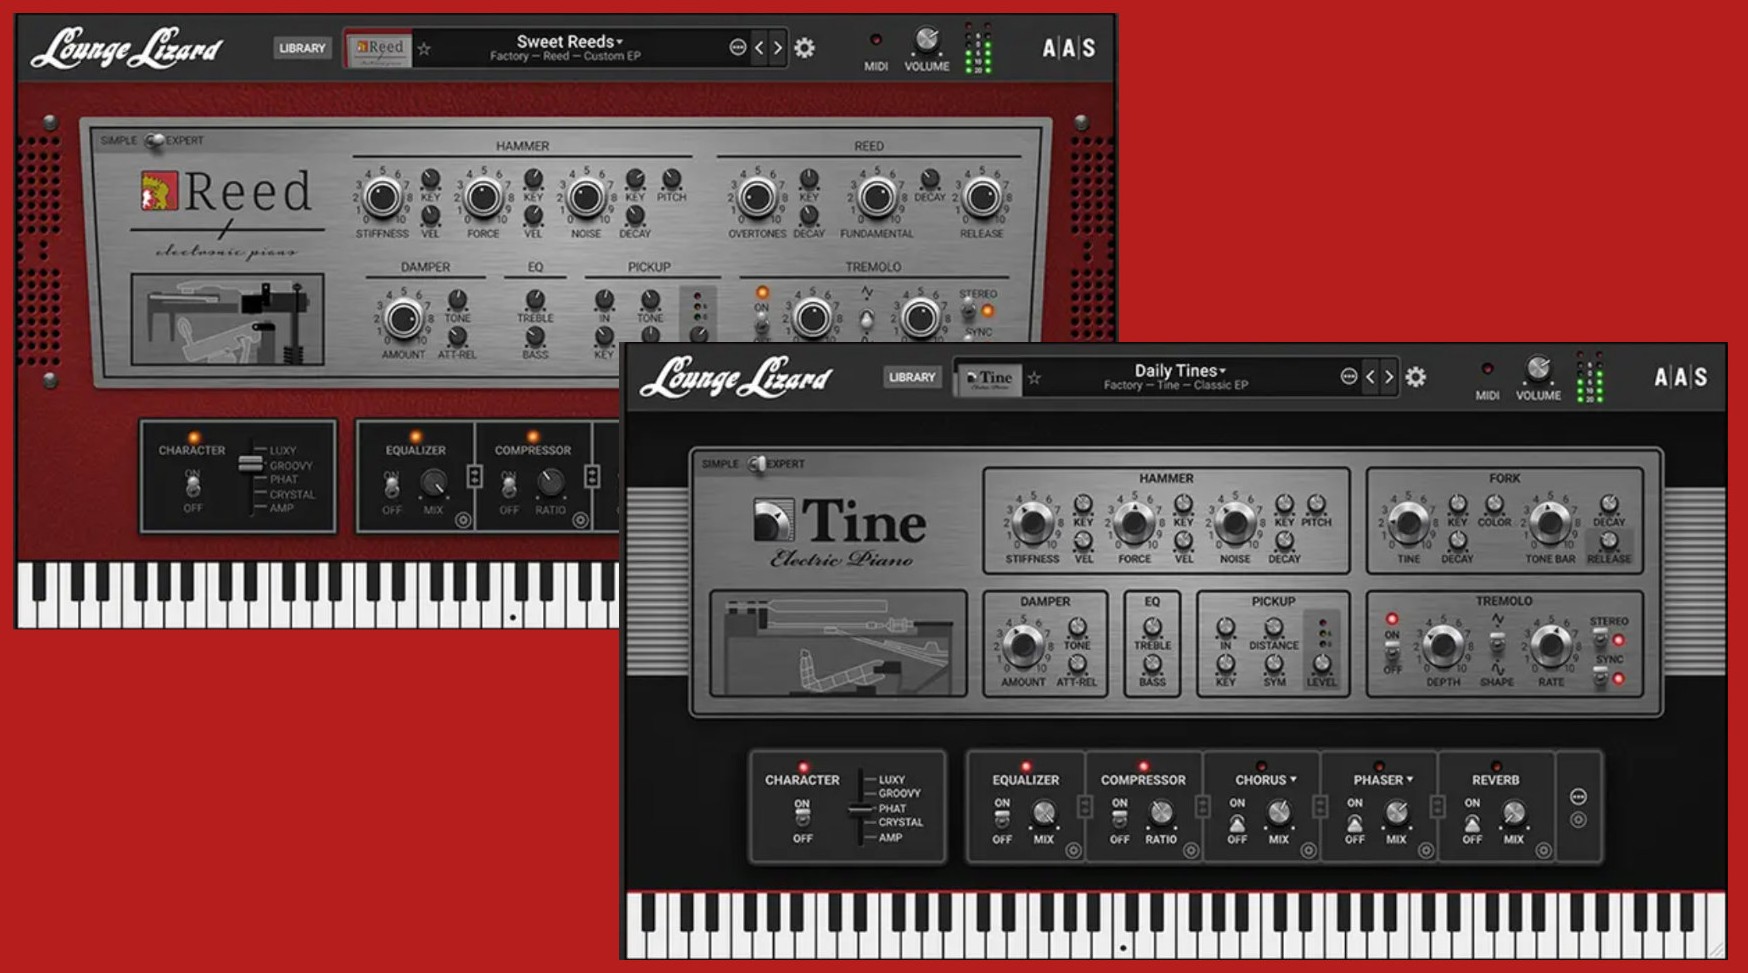Screen dimensions: 1748x973
Task: Open the Sweet Reeds preset dropdown
Action: click(x=569, y=41)
